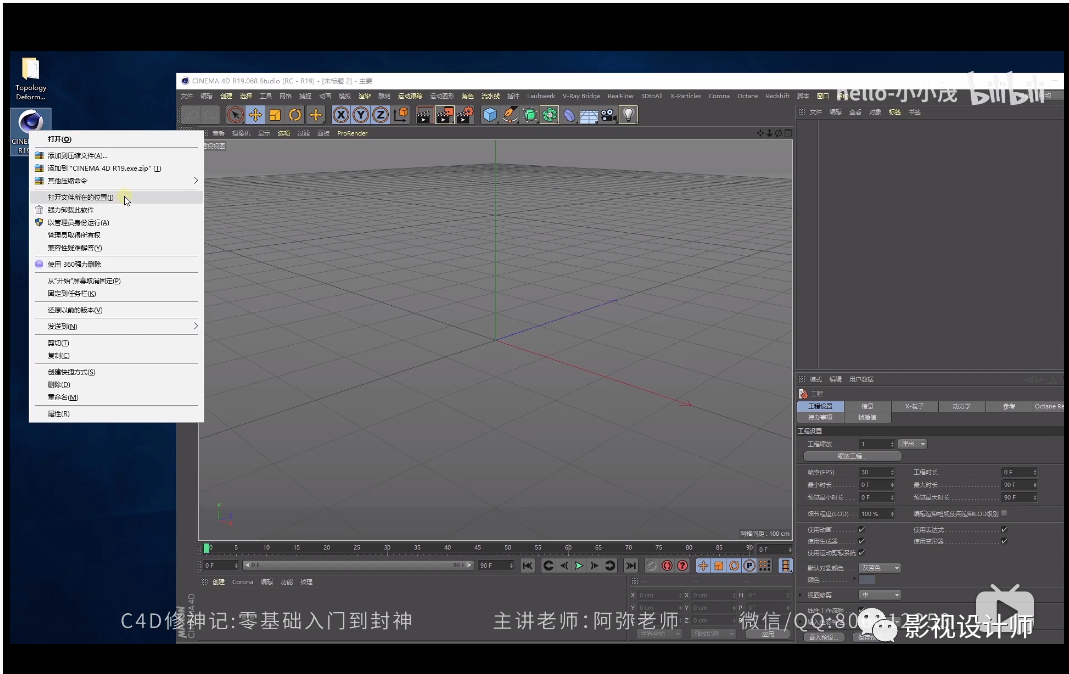Toggle parameter P keyframe icon
The image size is (1069, 674).
[x=749, y=566]
